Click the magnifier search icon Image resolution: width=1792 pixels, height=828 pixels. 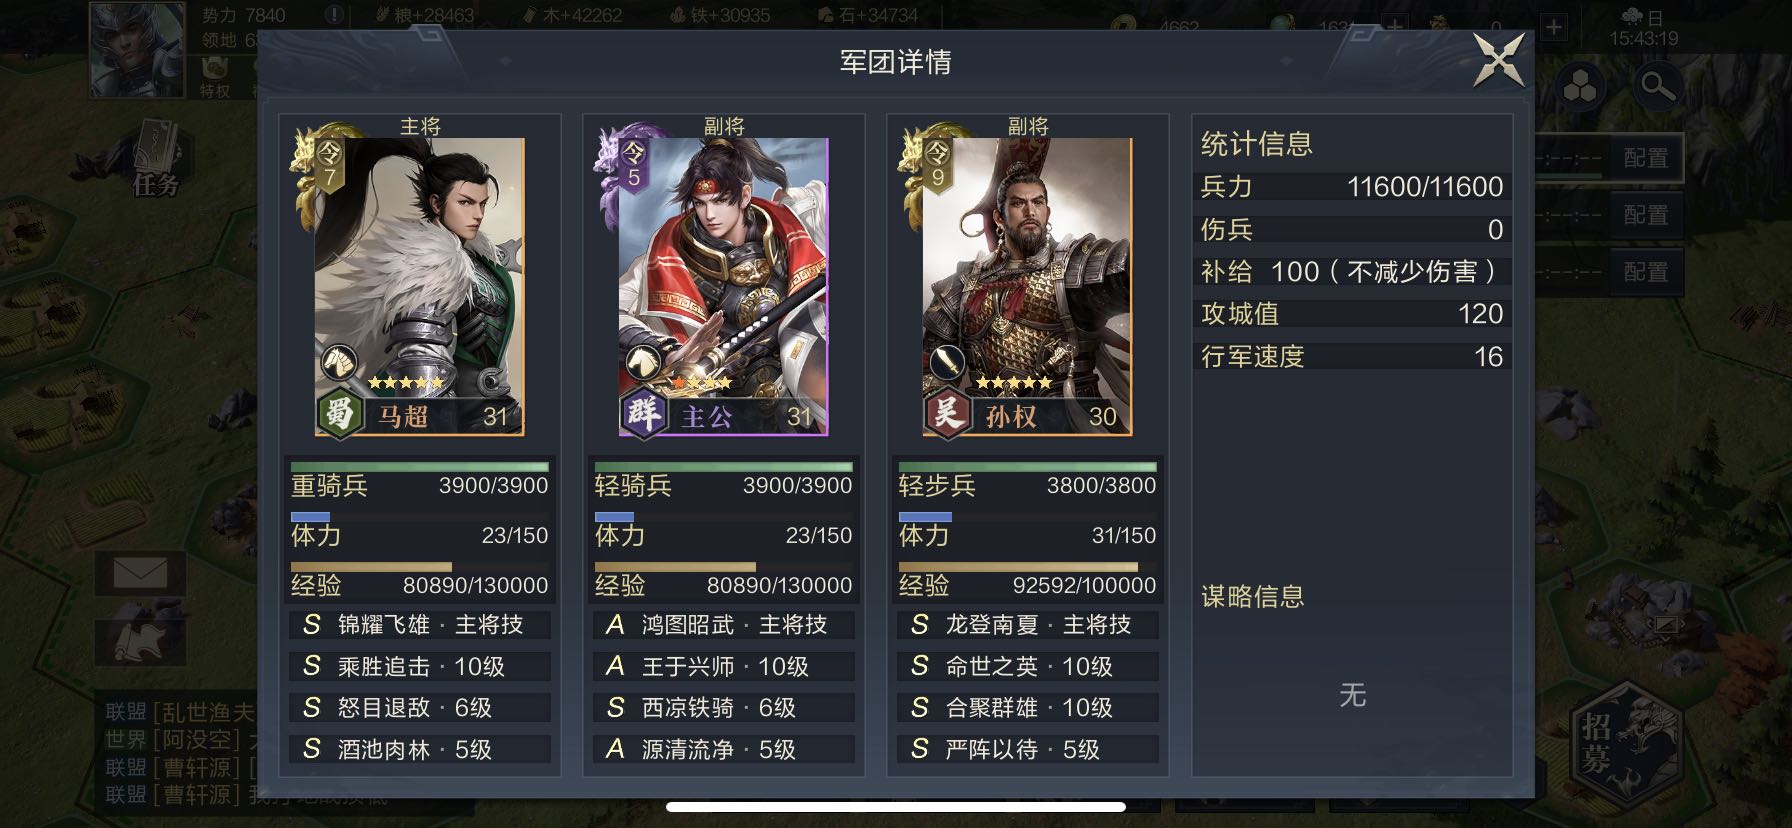[1656, 88]
